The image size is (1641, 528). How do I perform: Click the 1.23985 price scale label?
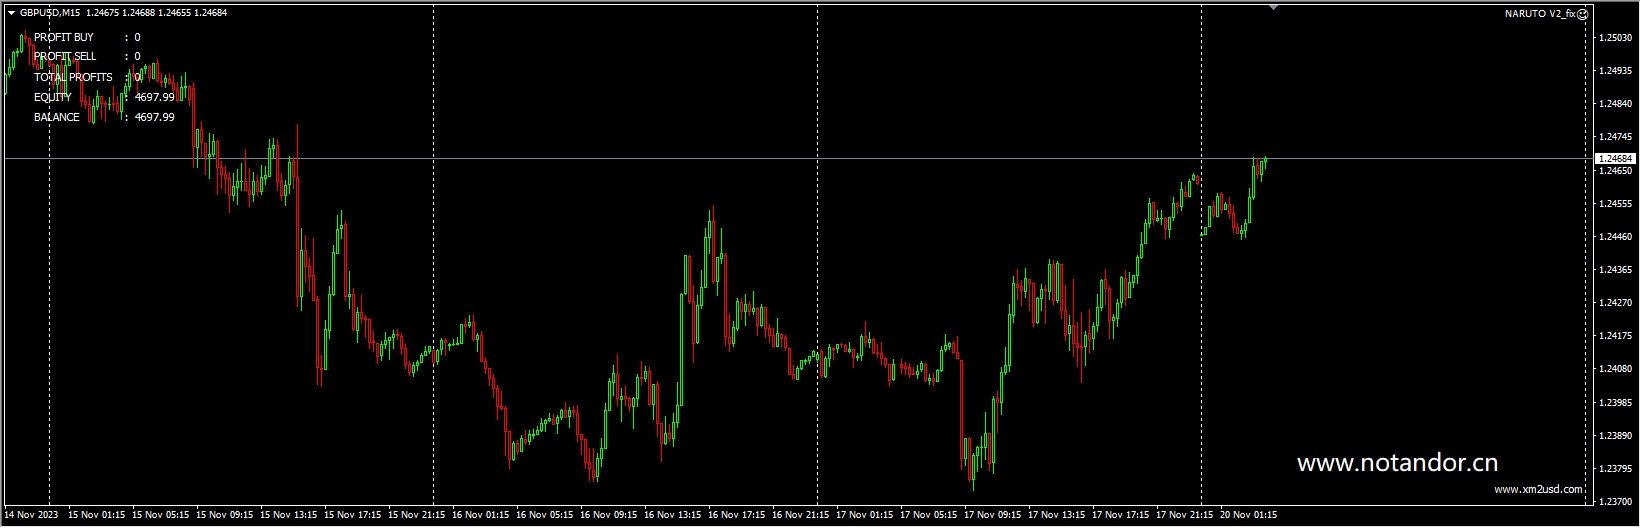click(x=1616, y=403)
